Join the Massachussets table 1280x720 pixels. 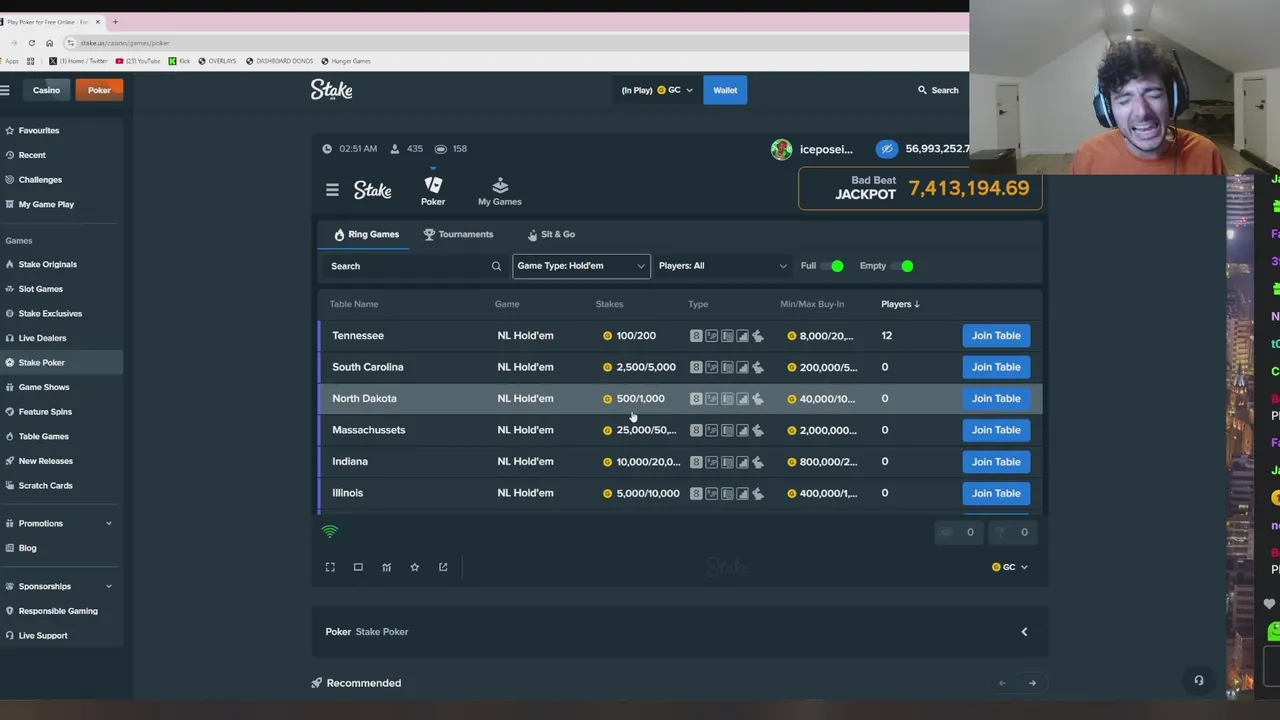tap(996, 430)
